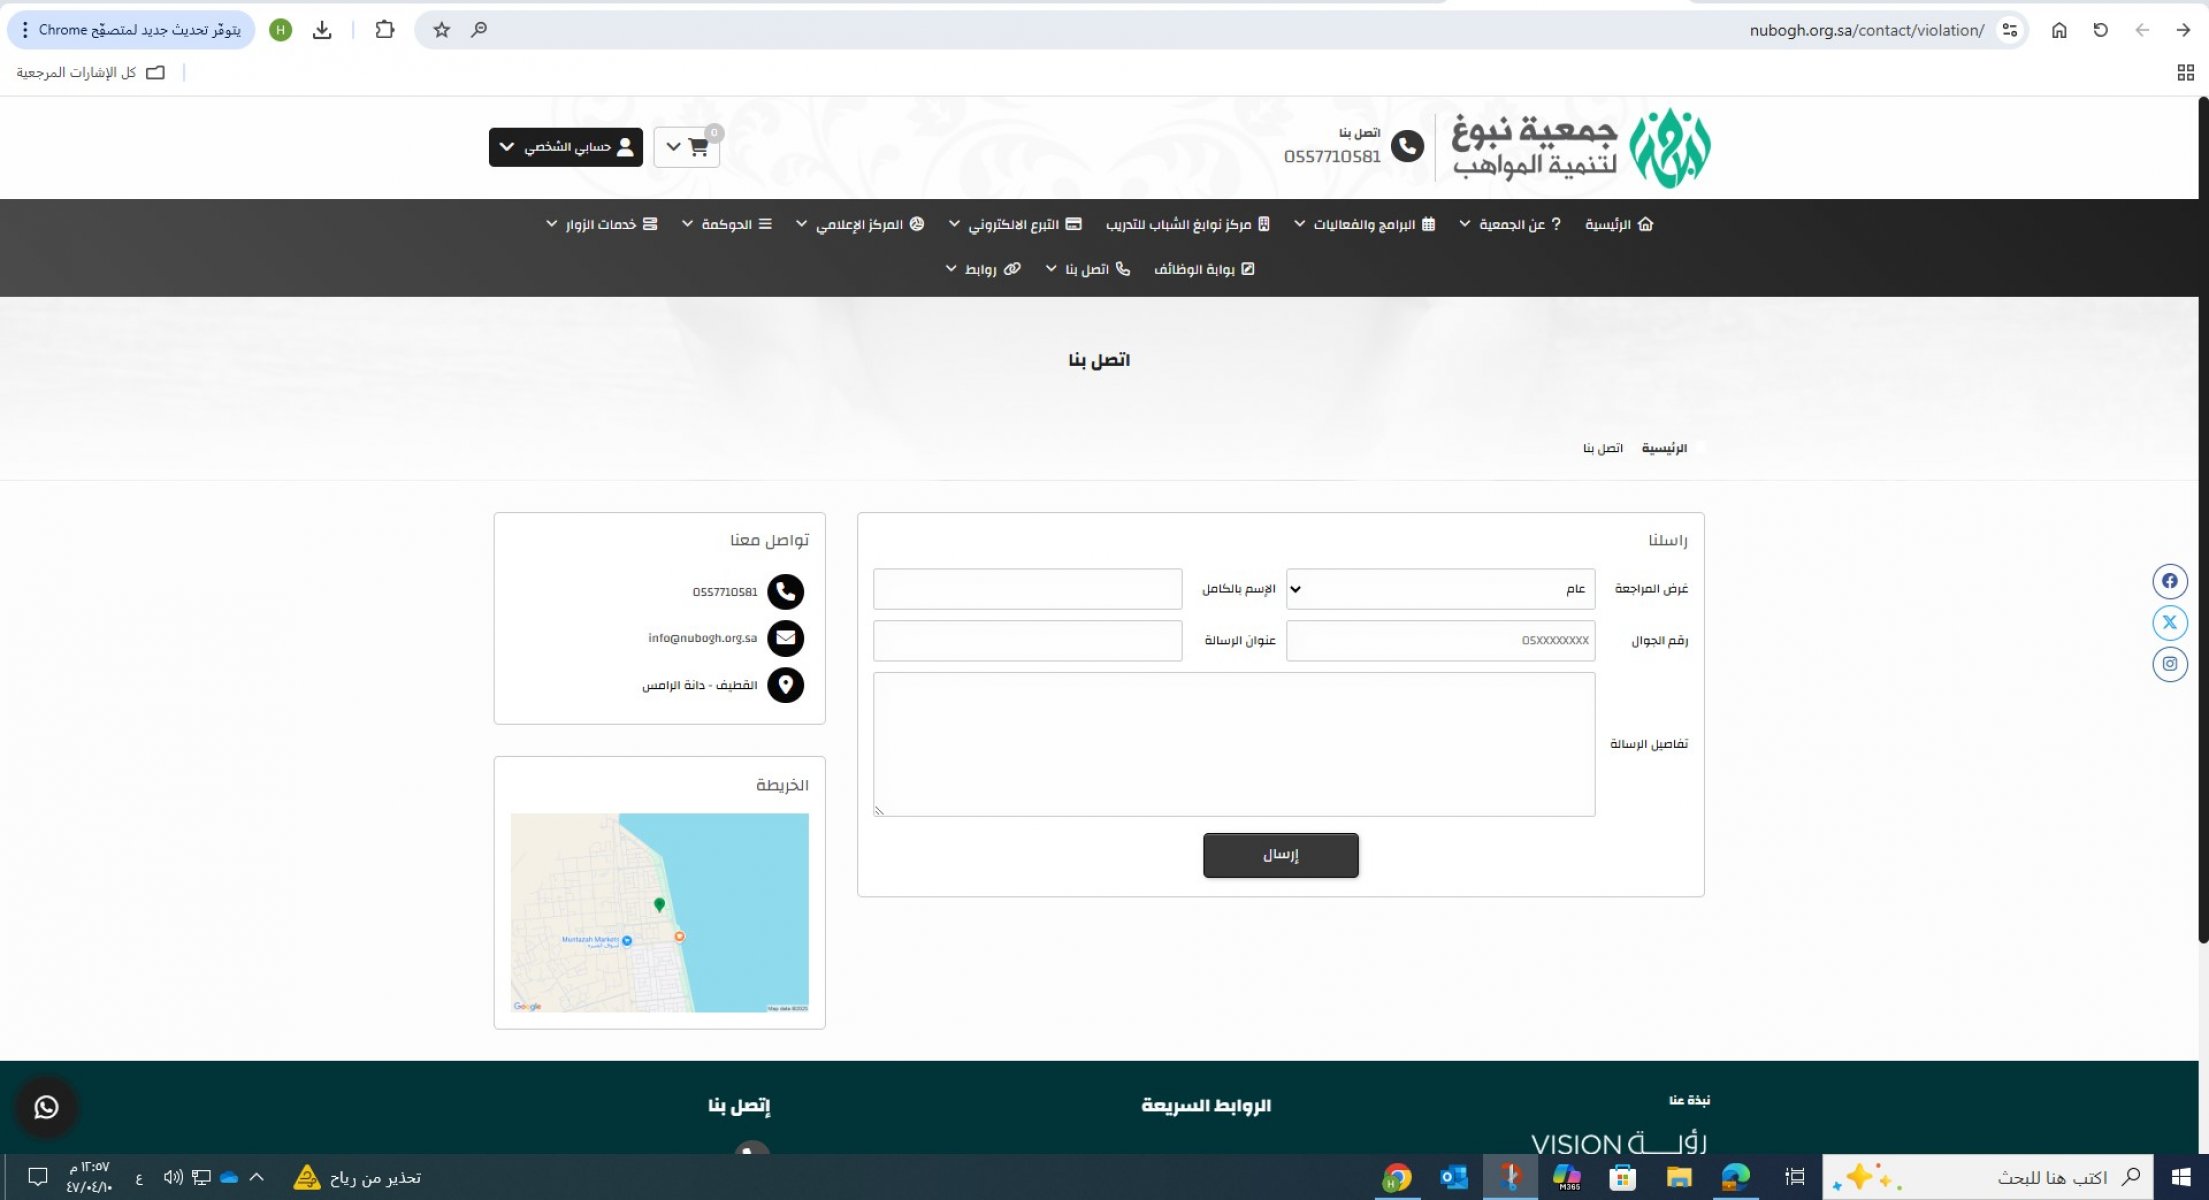Click the email envelope contact icon
Viewport: 2209px width, 1200px height.
[x=785, y=638]
